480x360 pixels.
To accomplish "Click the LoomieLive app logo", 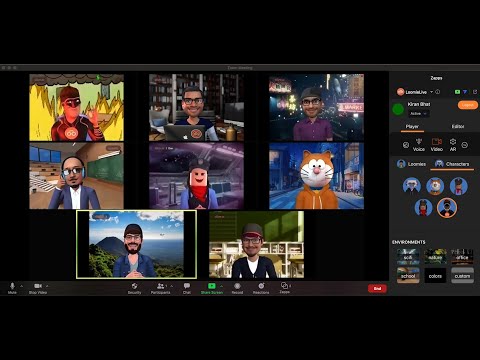I will [x=400, y=92].
